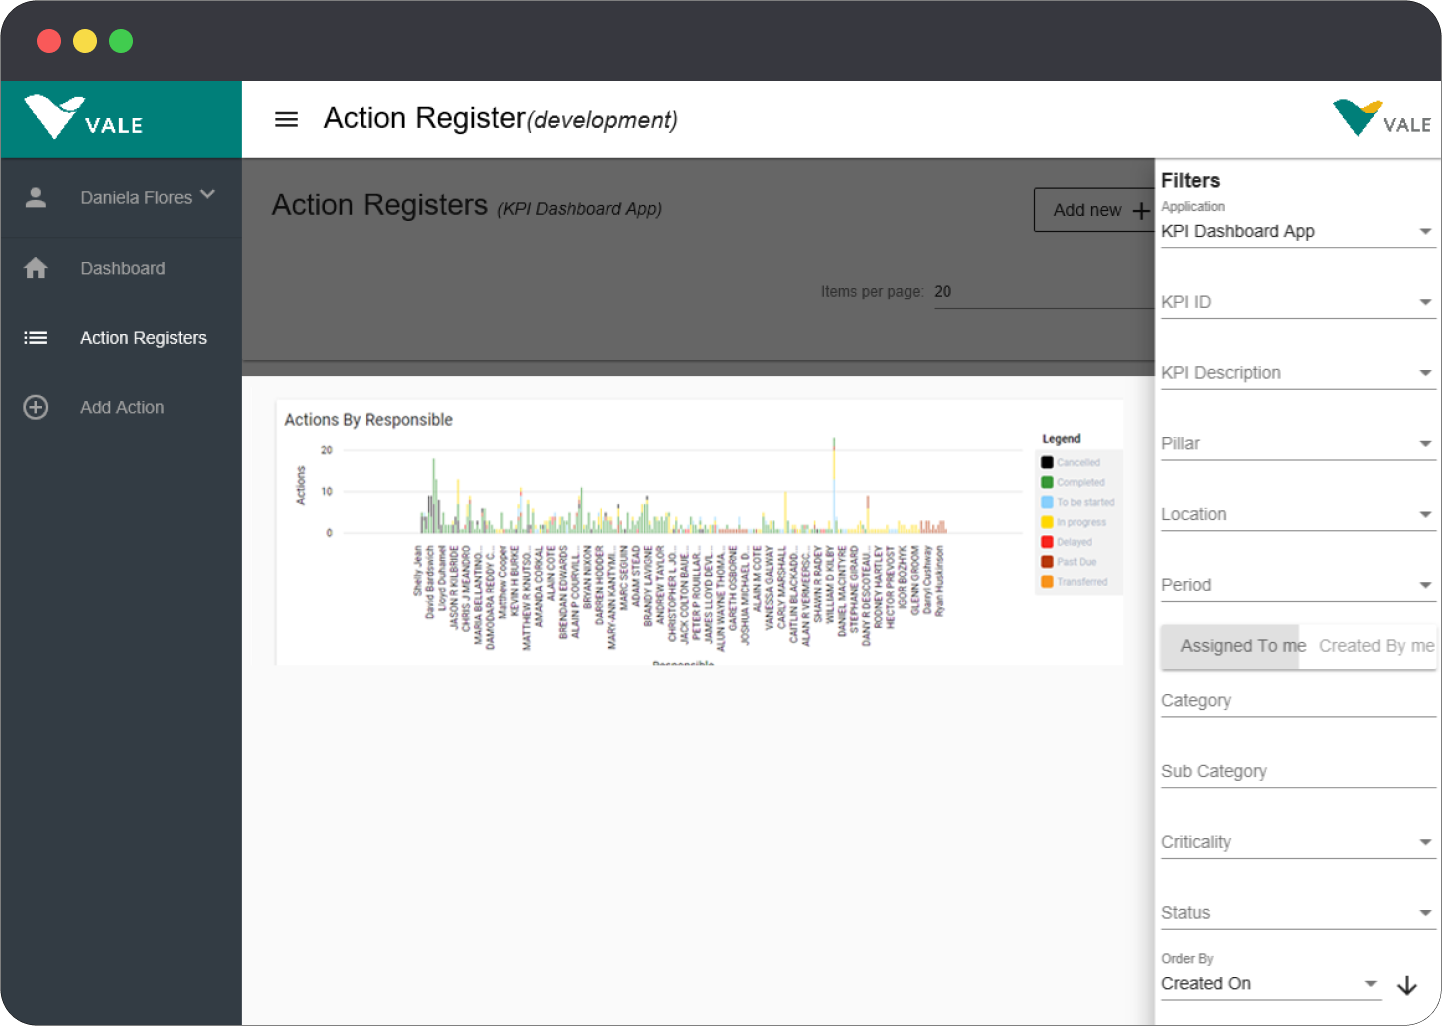Toggle sort direction arrow next to Order By
1442x1026 pixels.
[1407, 986]
